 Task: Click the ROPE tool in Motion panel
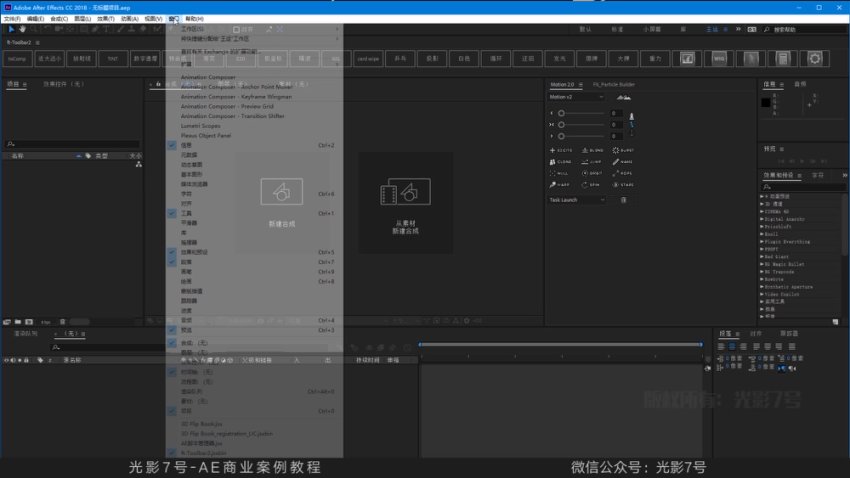pyautogui.click(x=623, y=173)
